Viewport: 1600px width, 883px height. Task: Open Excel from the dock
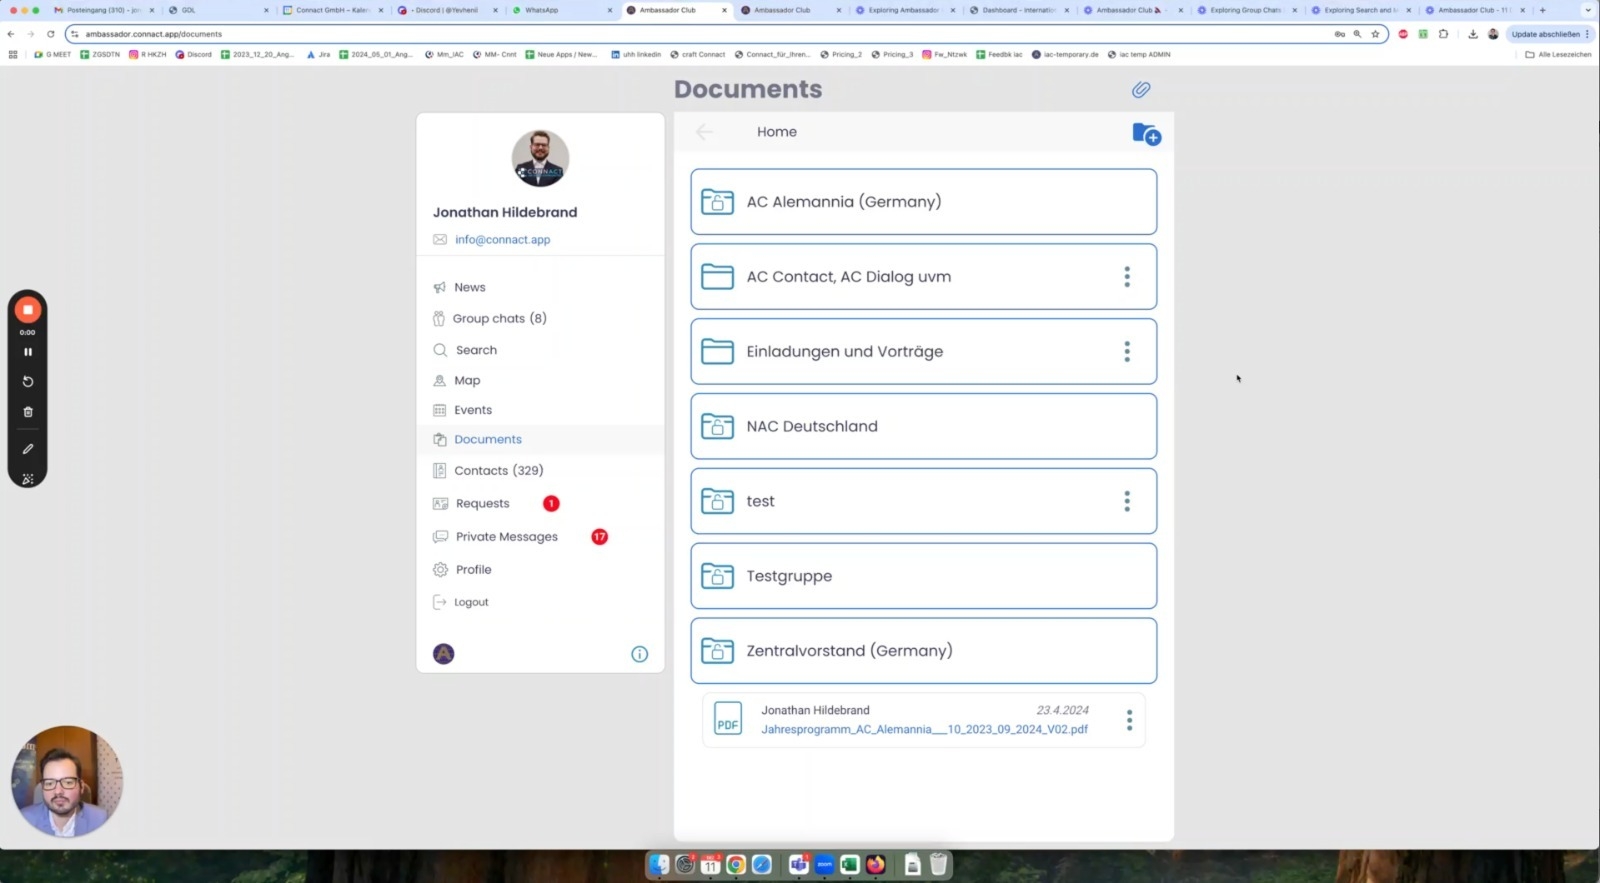[x=850, y=865]
